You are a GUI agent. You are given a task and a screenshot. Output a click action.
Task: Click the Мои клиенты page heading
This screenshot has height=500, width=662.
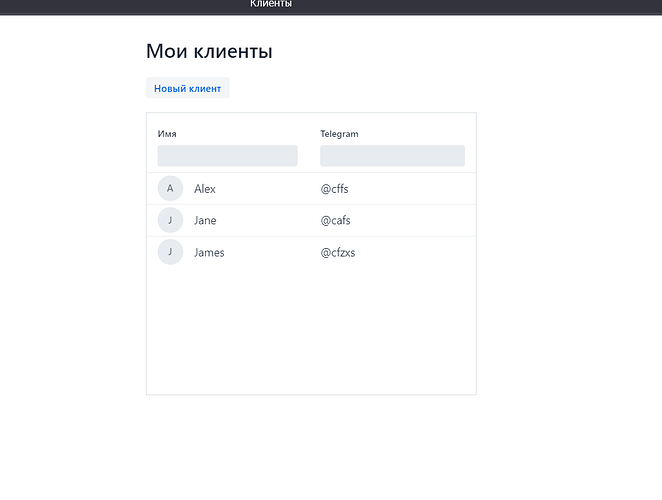209,51
